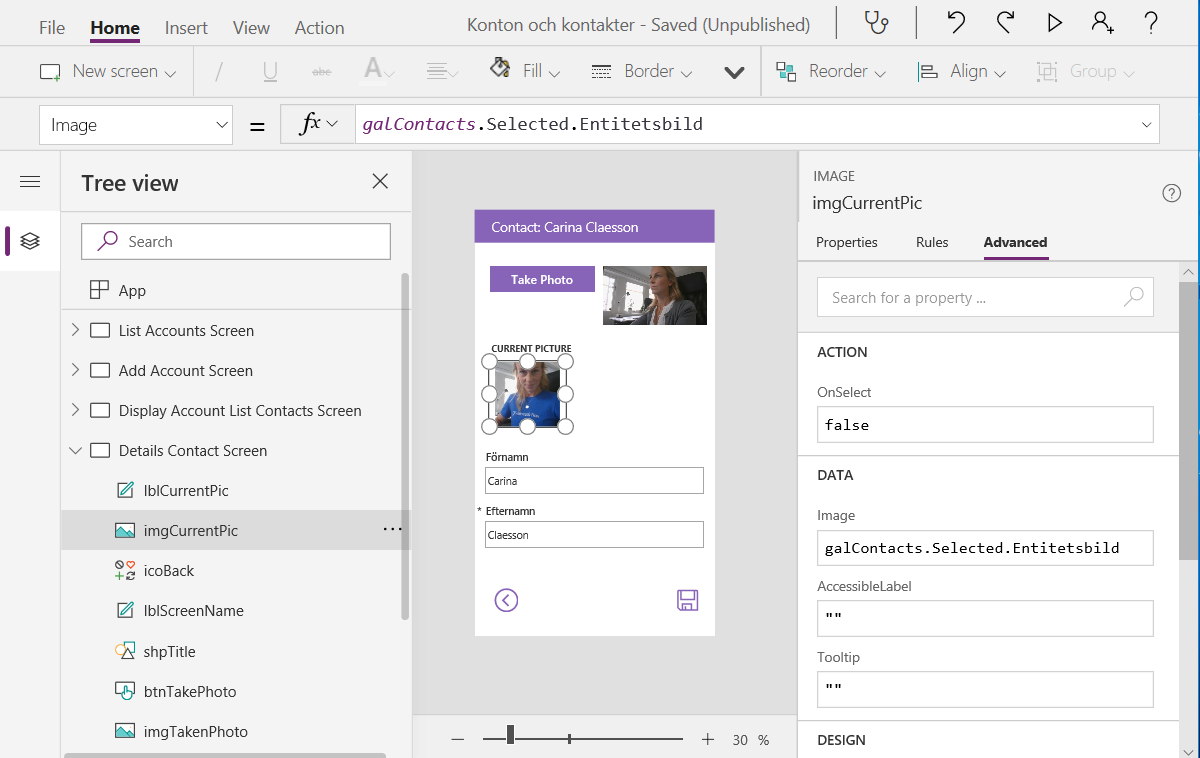
Task: Click the Redo icon
Action: click(1005, 21)
